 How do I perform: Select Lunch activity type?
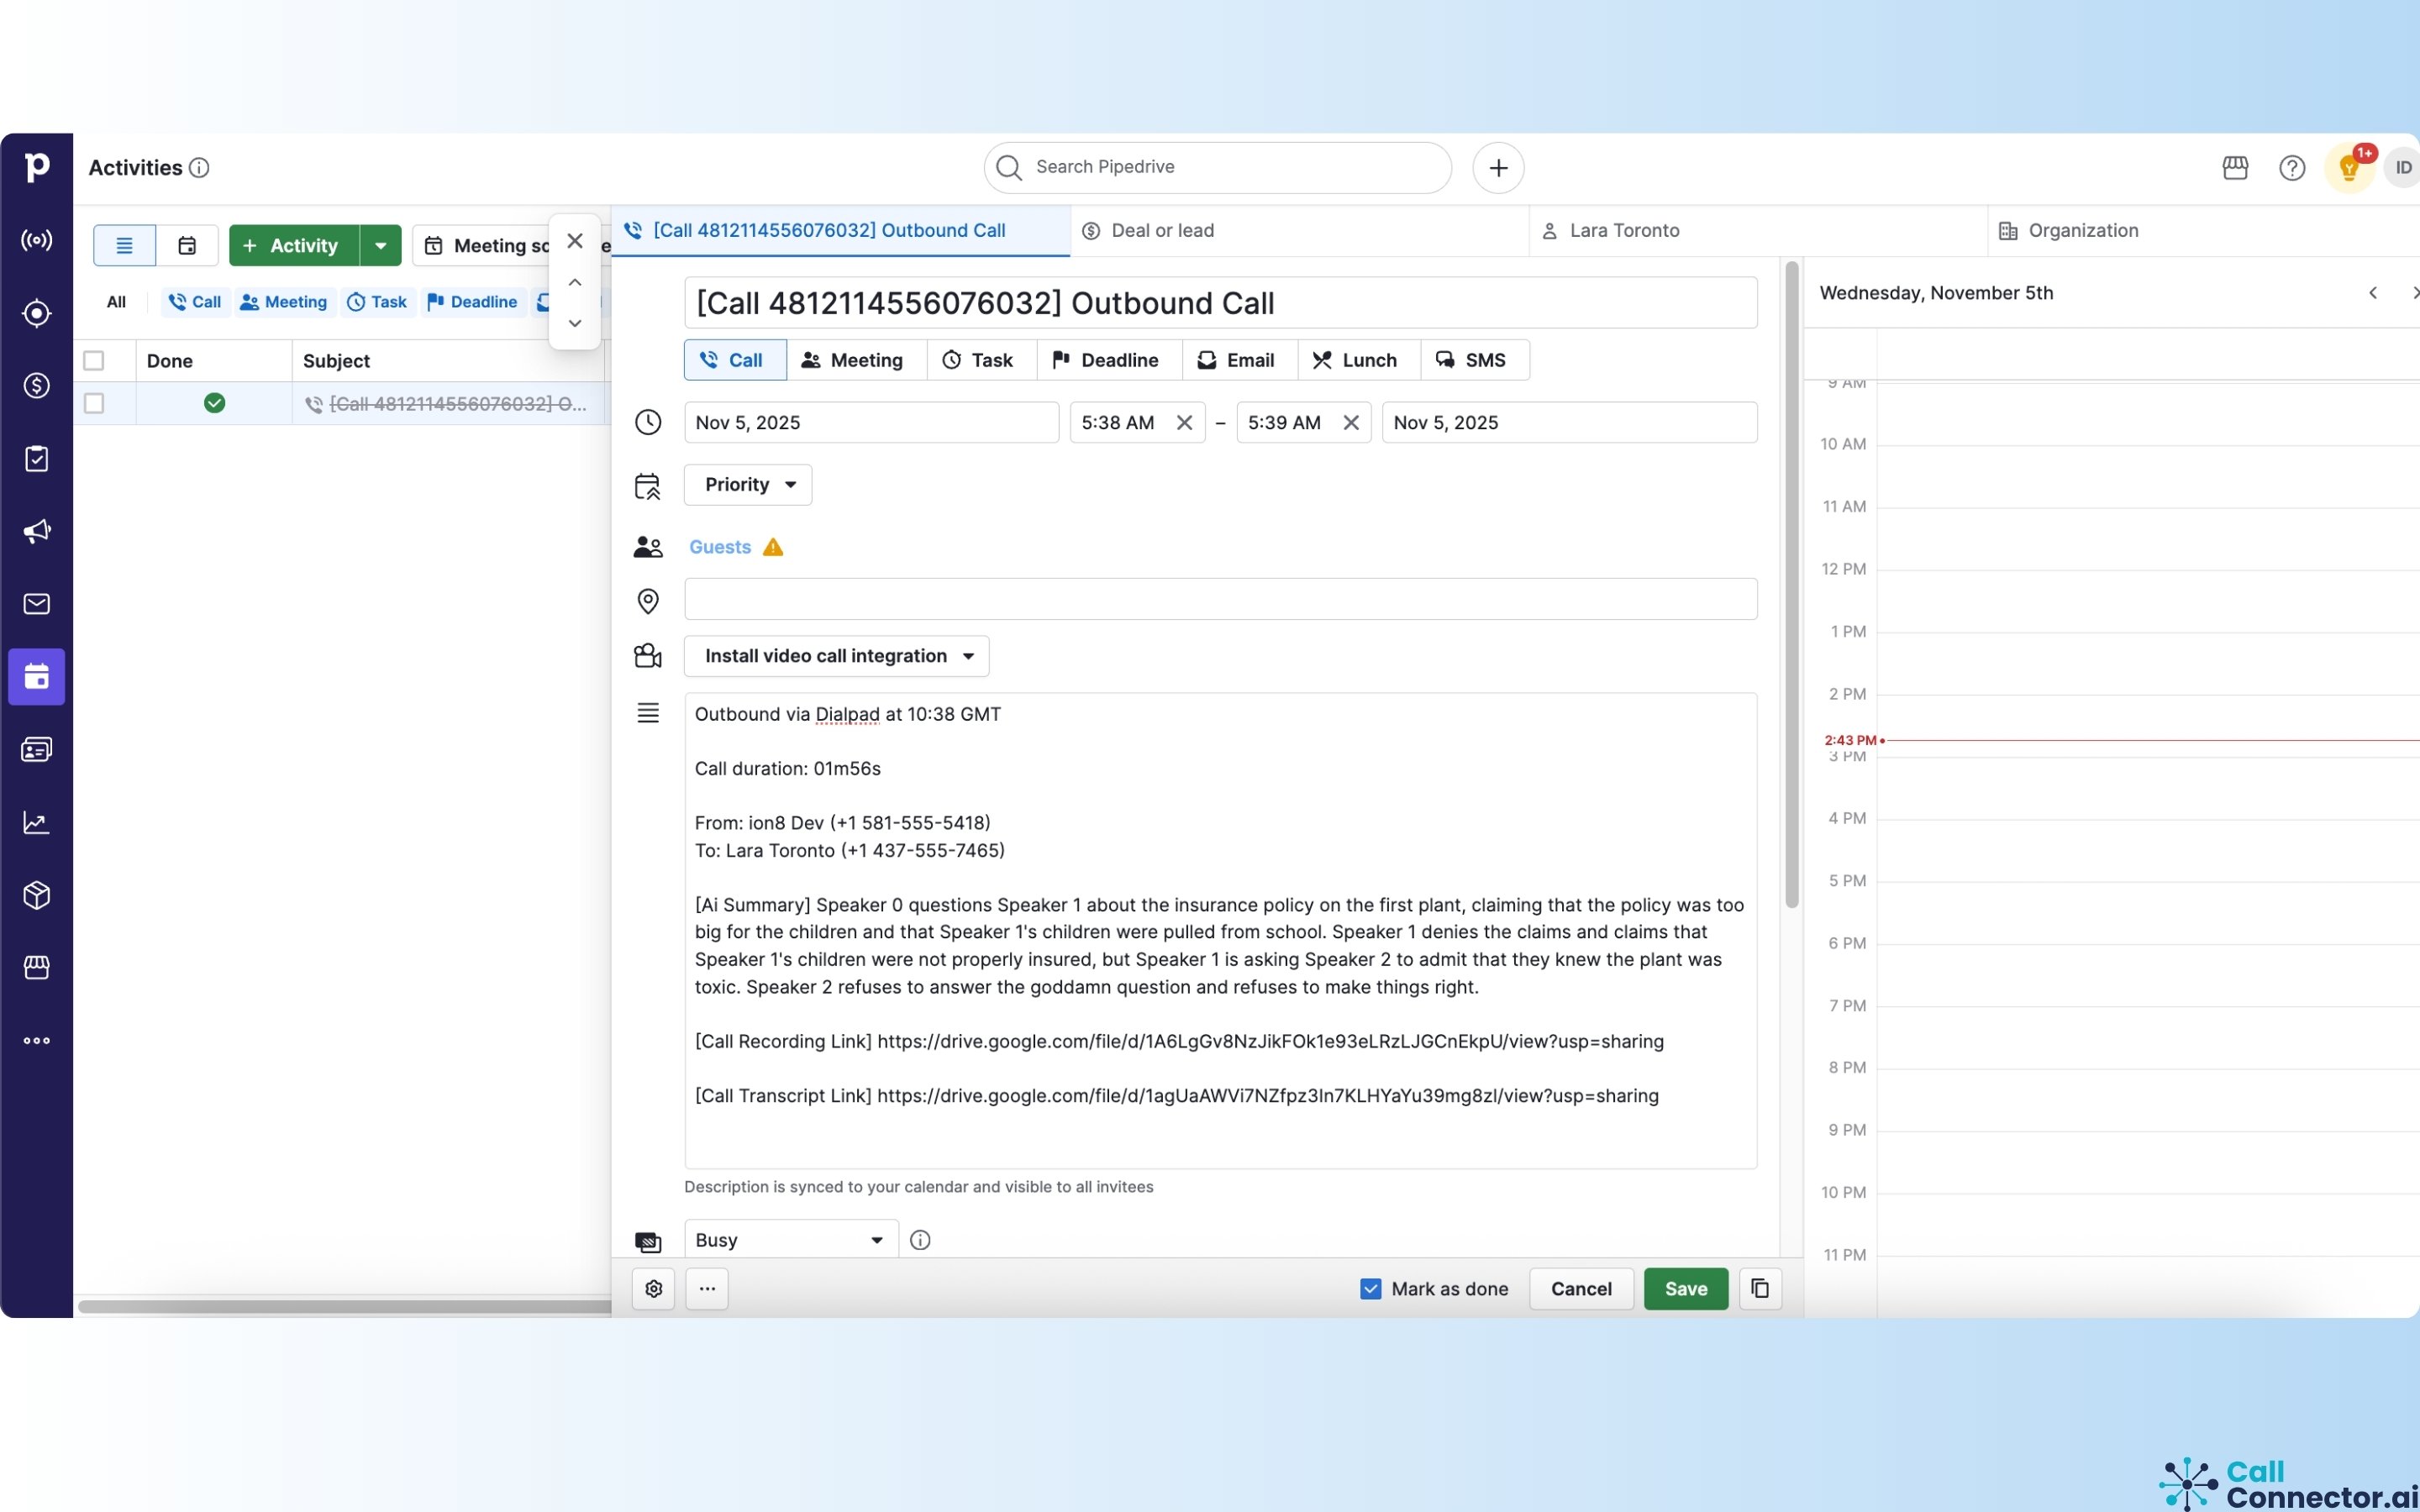(1358, 360)
